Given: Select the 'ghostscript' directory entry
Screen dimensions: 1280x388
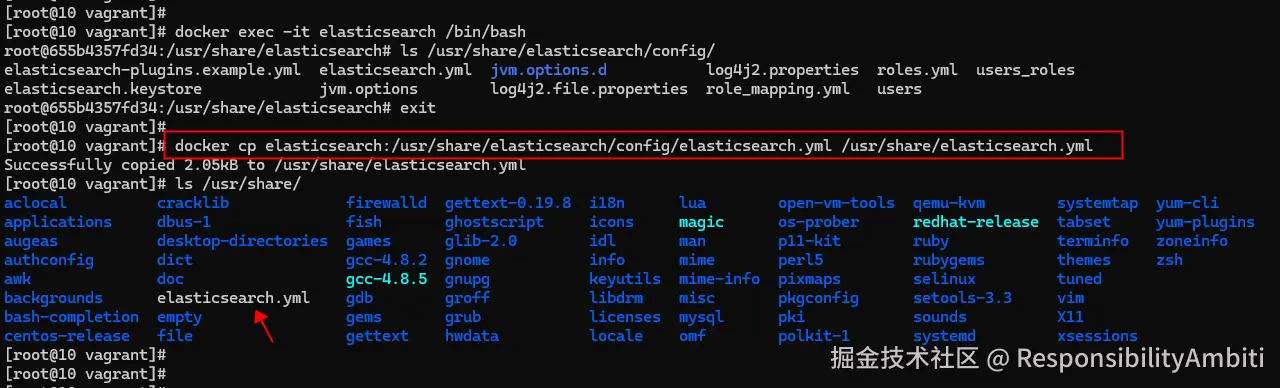Looking at the screenshot, I should point(494,222).
